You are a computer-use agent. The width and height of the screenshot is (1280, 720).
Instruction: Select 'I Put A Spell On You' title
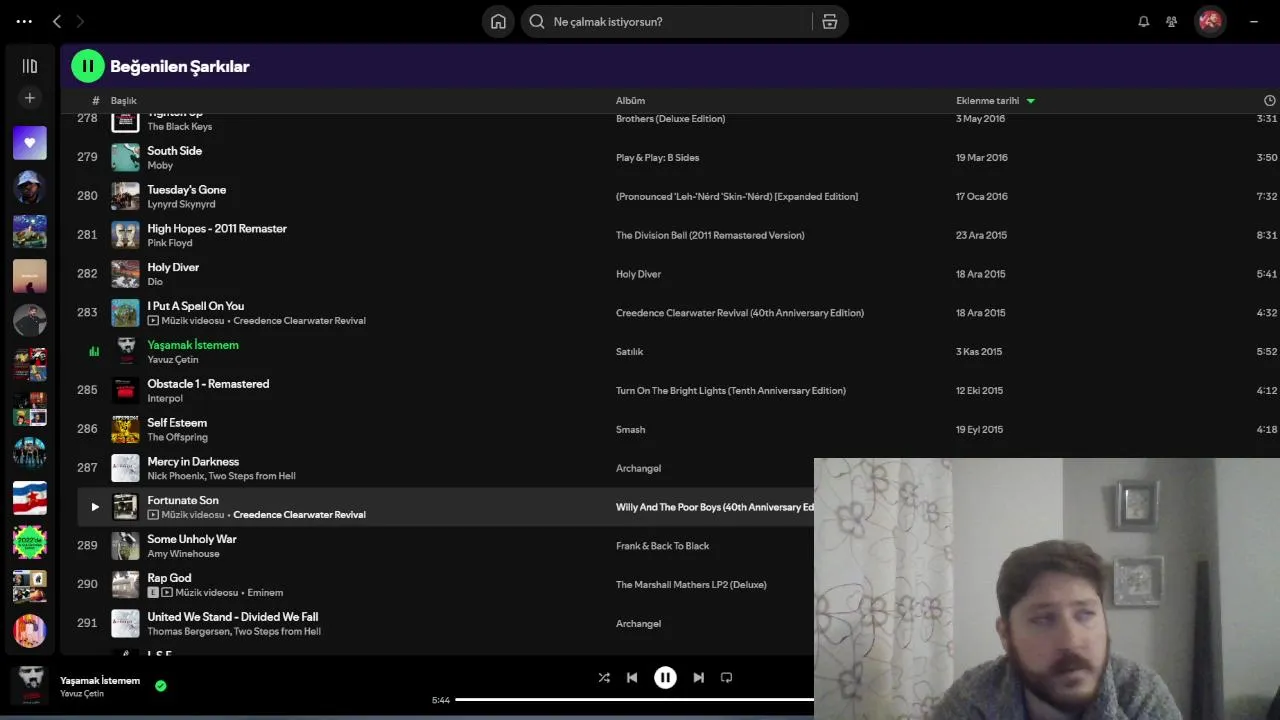196,306
